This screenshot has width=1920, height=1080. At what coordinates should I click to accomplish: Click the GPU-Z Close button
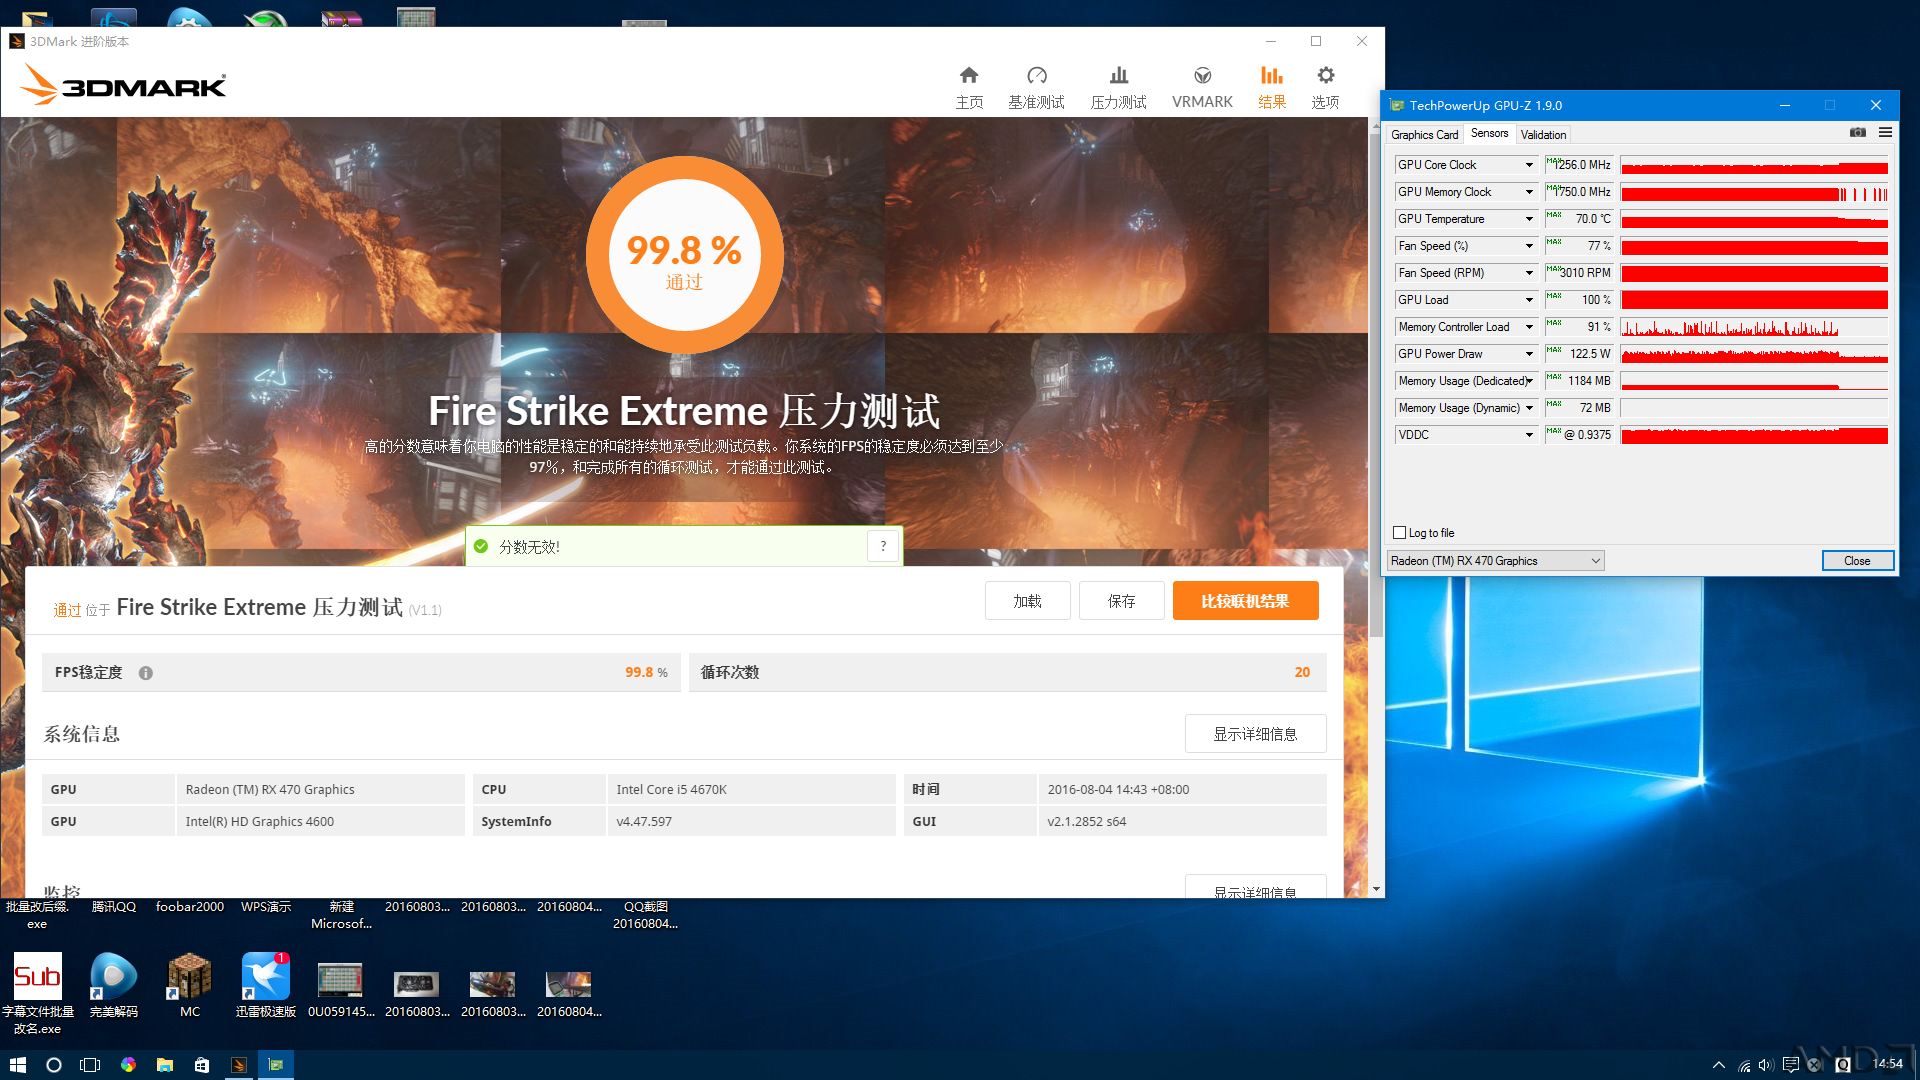pyautogui.click(x=1857, y=561)
